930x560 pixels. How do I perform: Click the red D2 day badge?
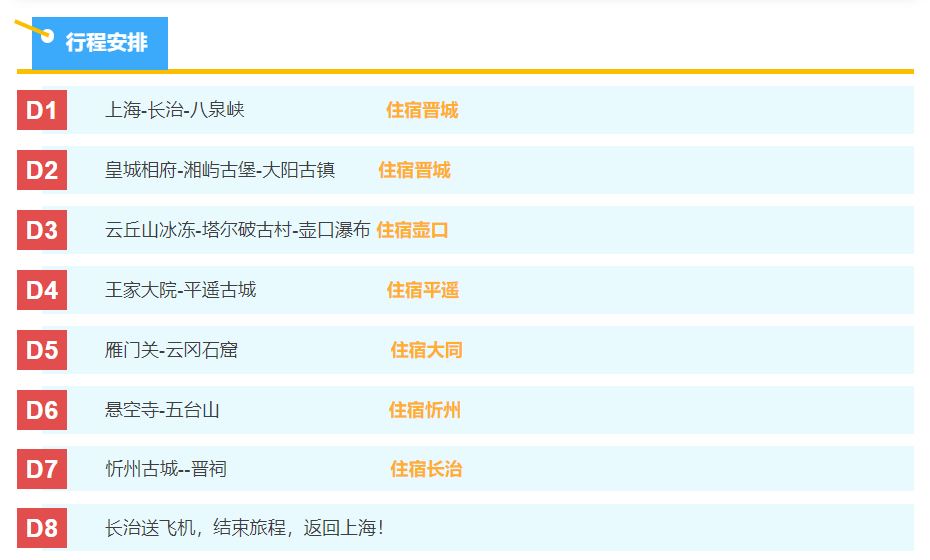tap(42, 170)
